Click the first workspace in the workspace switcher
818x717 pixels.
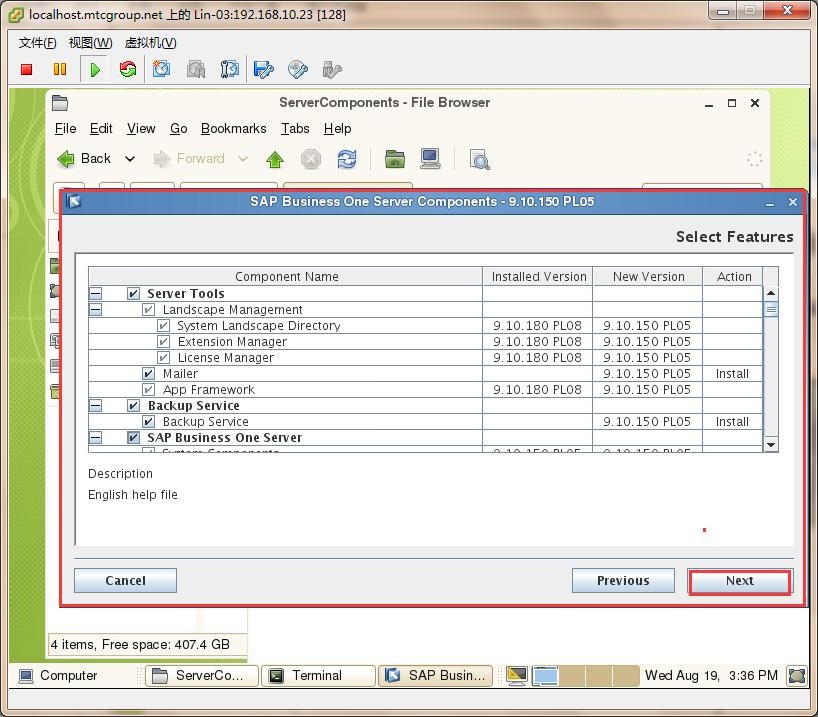coord(546,675)
